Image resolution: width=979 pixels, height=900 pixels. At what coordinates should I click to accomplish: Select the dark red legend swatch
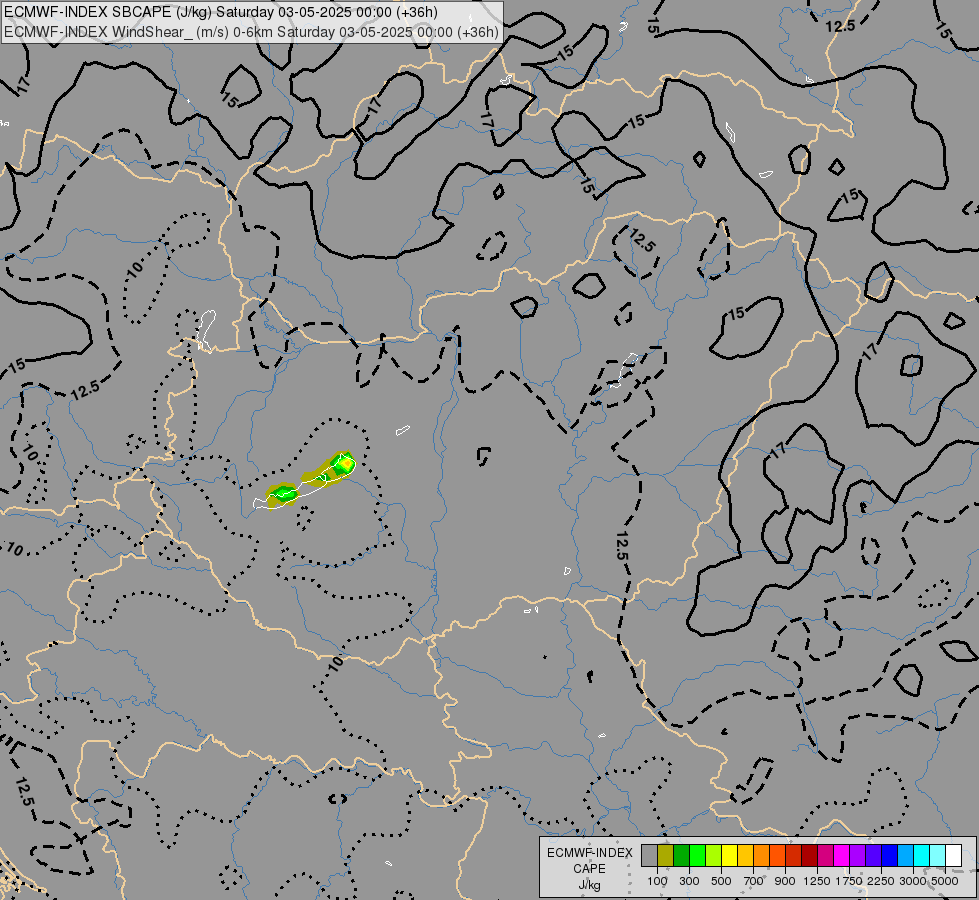pos(810,856)
